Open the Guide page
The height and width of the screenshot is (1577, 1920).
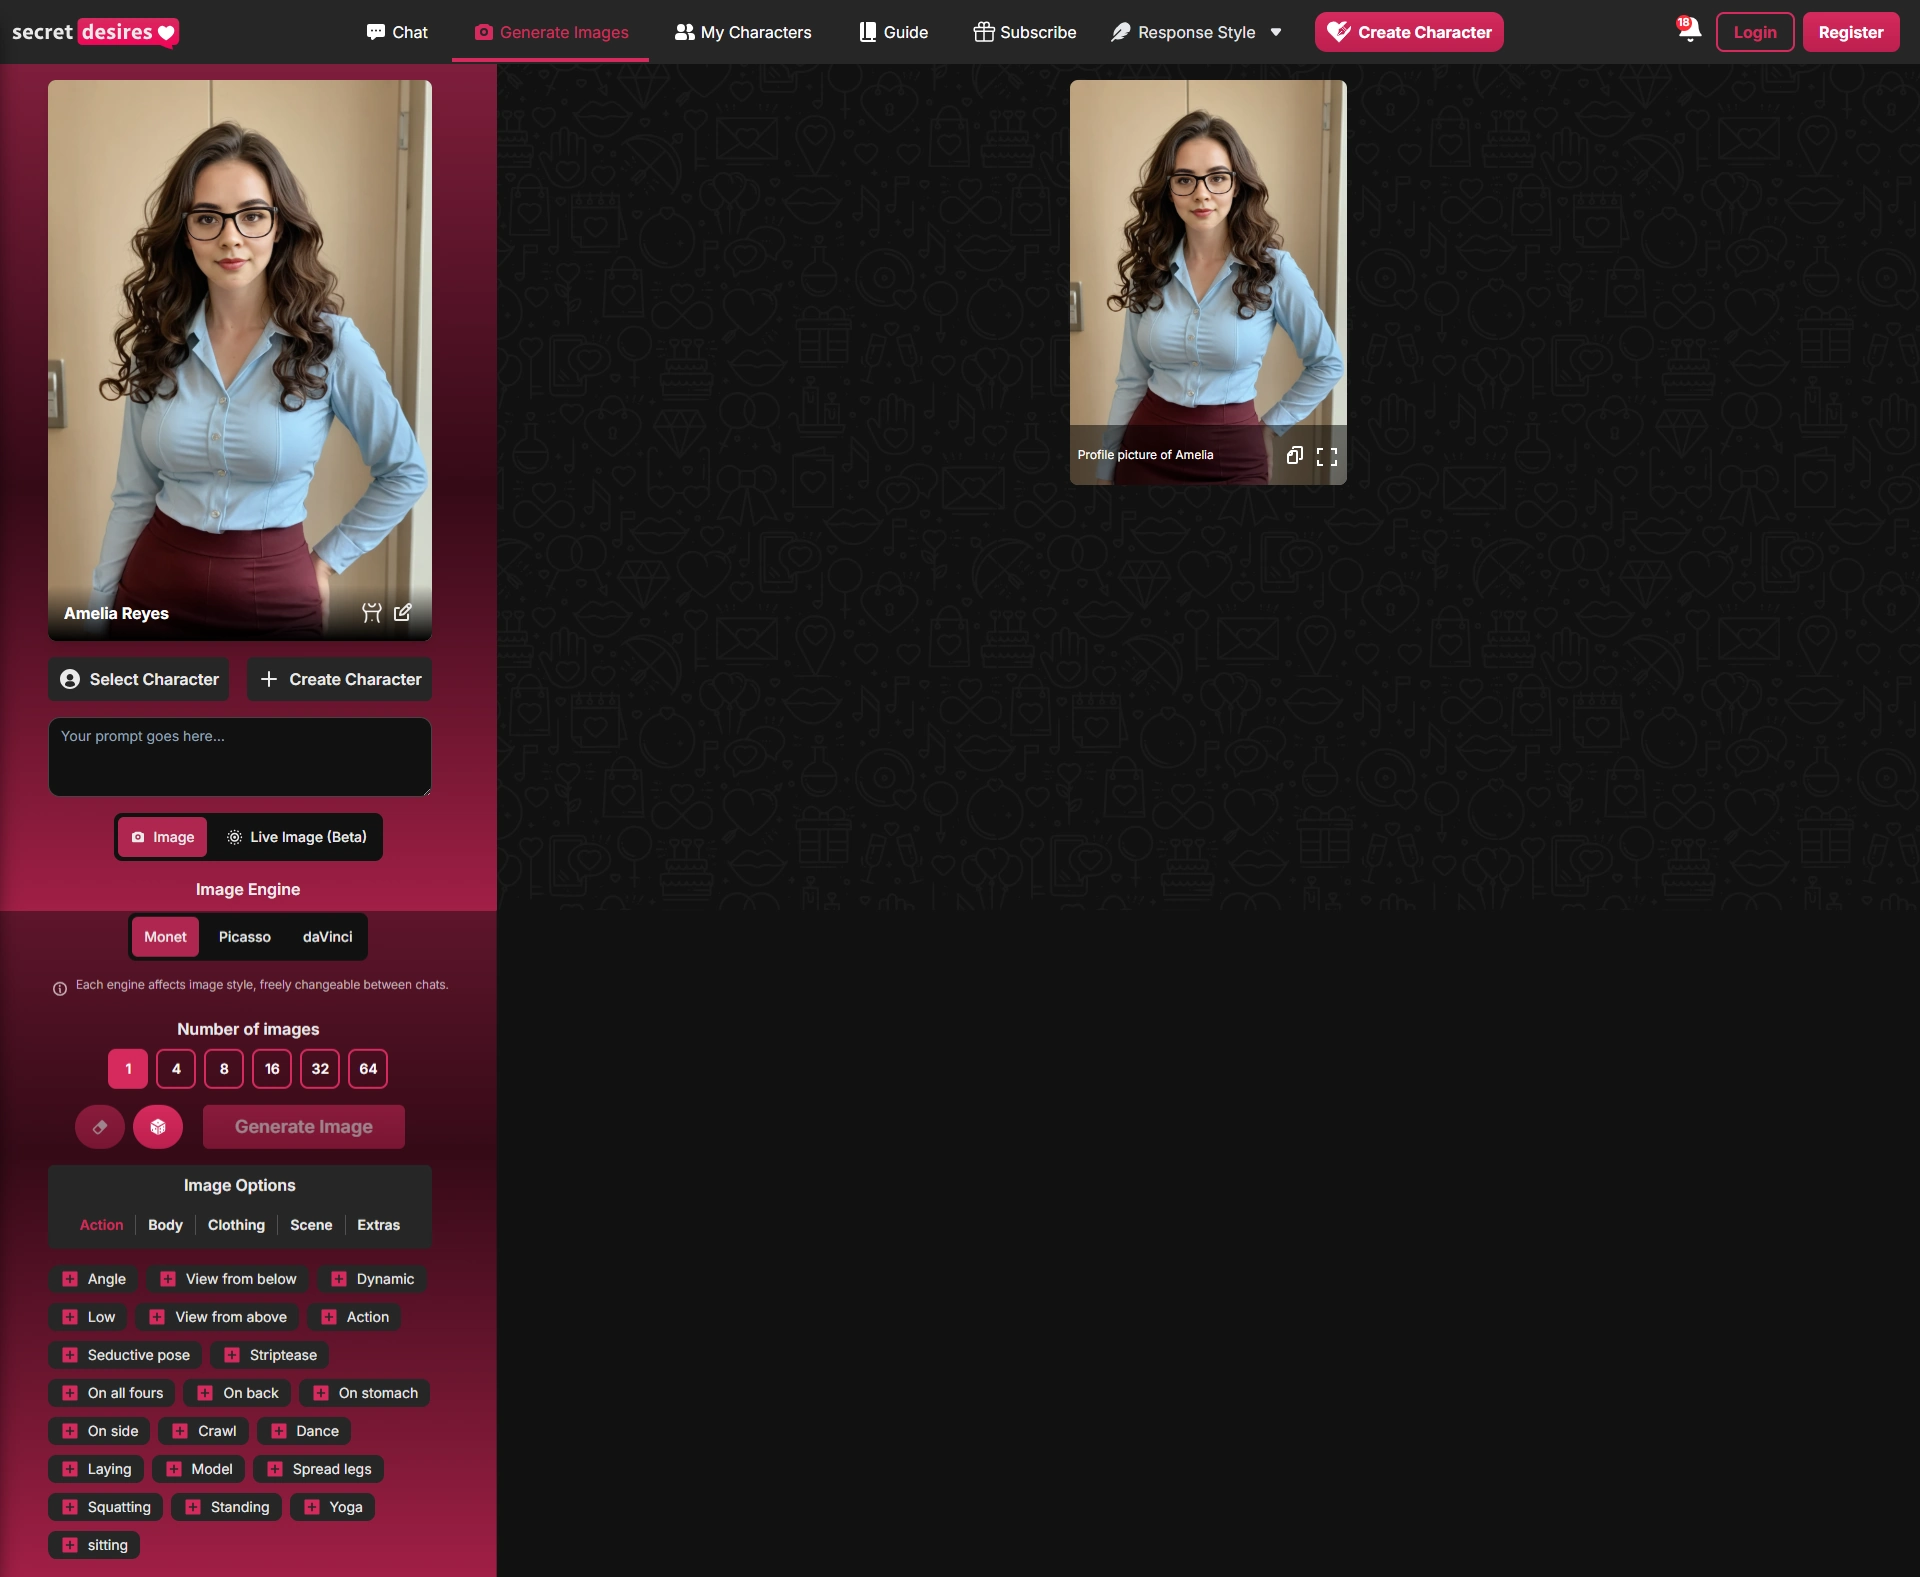point(892,31)
